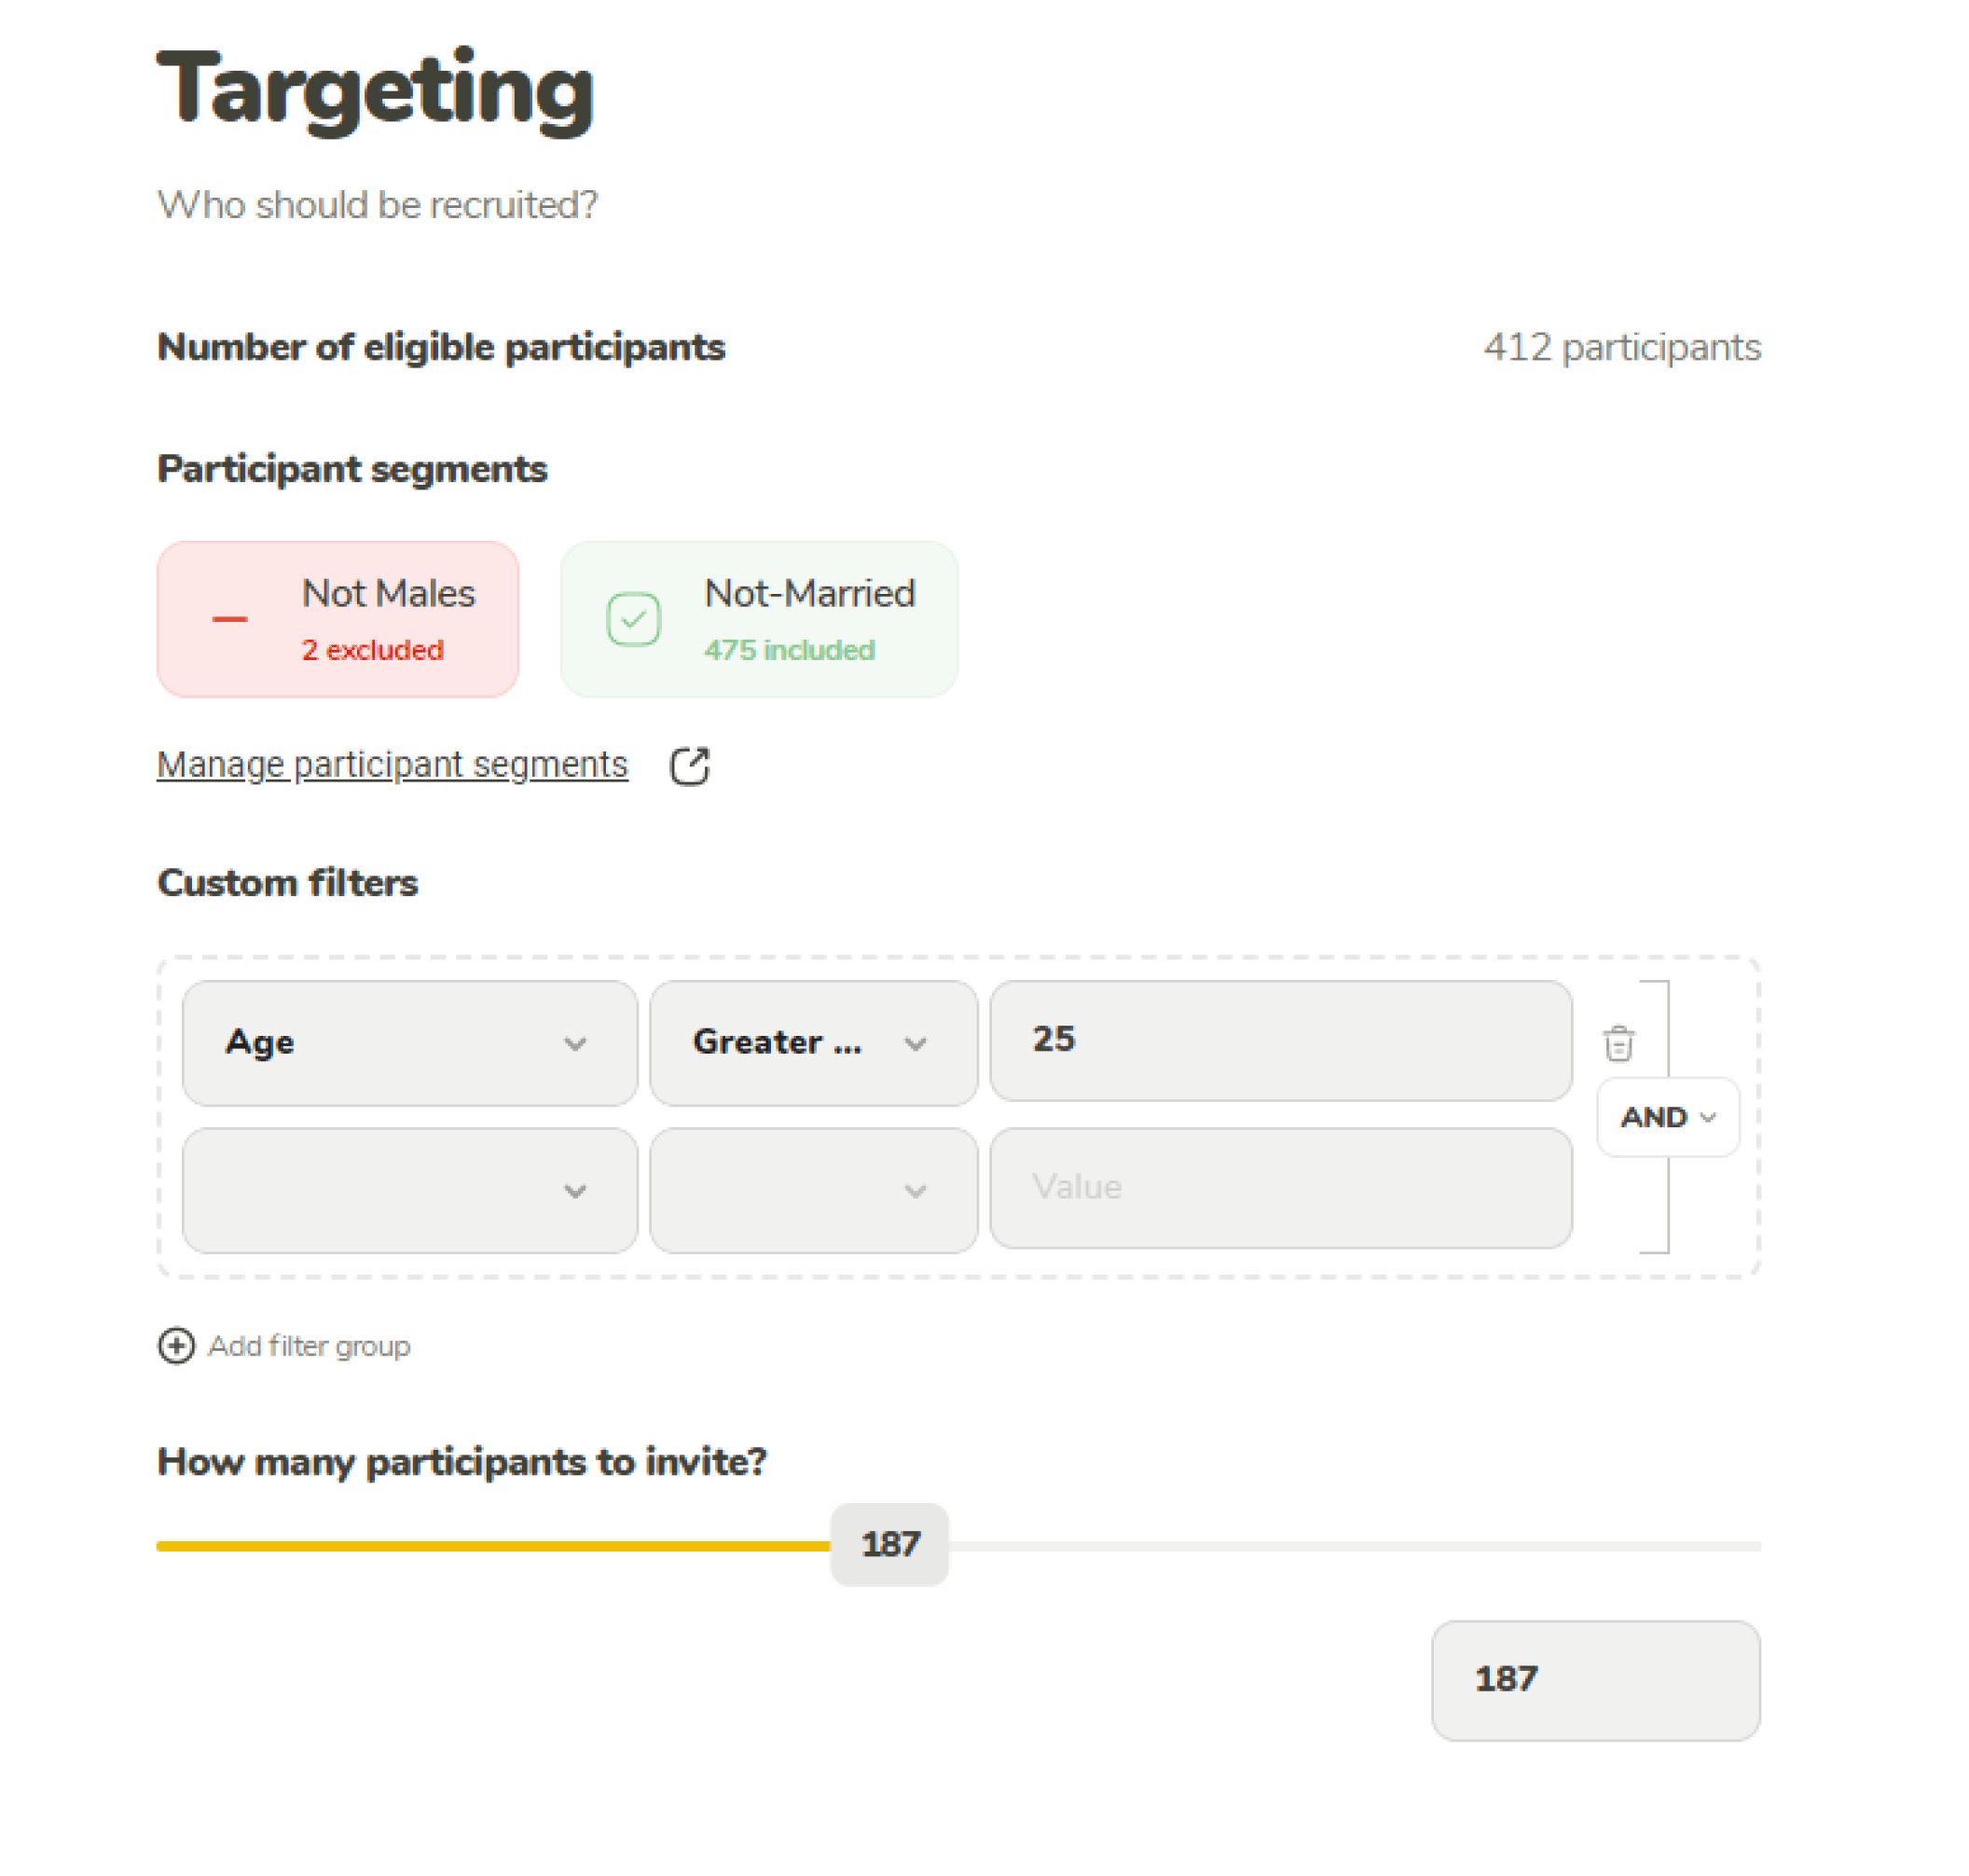
Task: Open the empty second-row operator dropdown
Action: coord(812,1190)
